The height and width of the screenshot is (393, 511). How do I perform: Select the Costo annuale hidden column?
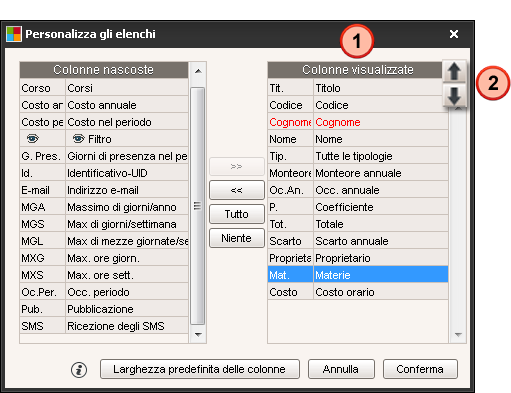[104, 105]
